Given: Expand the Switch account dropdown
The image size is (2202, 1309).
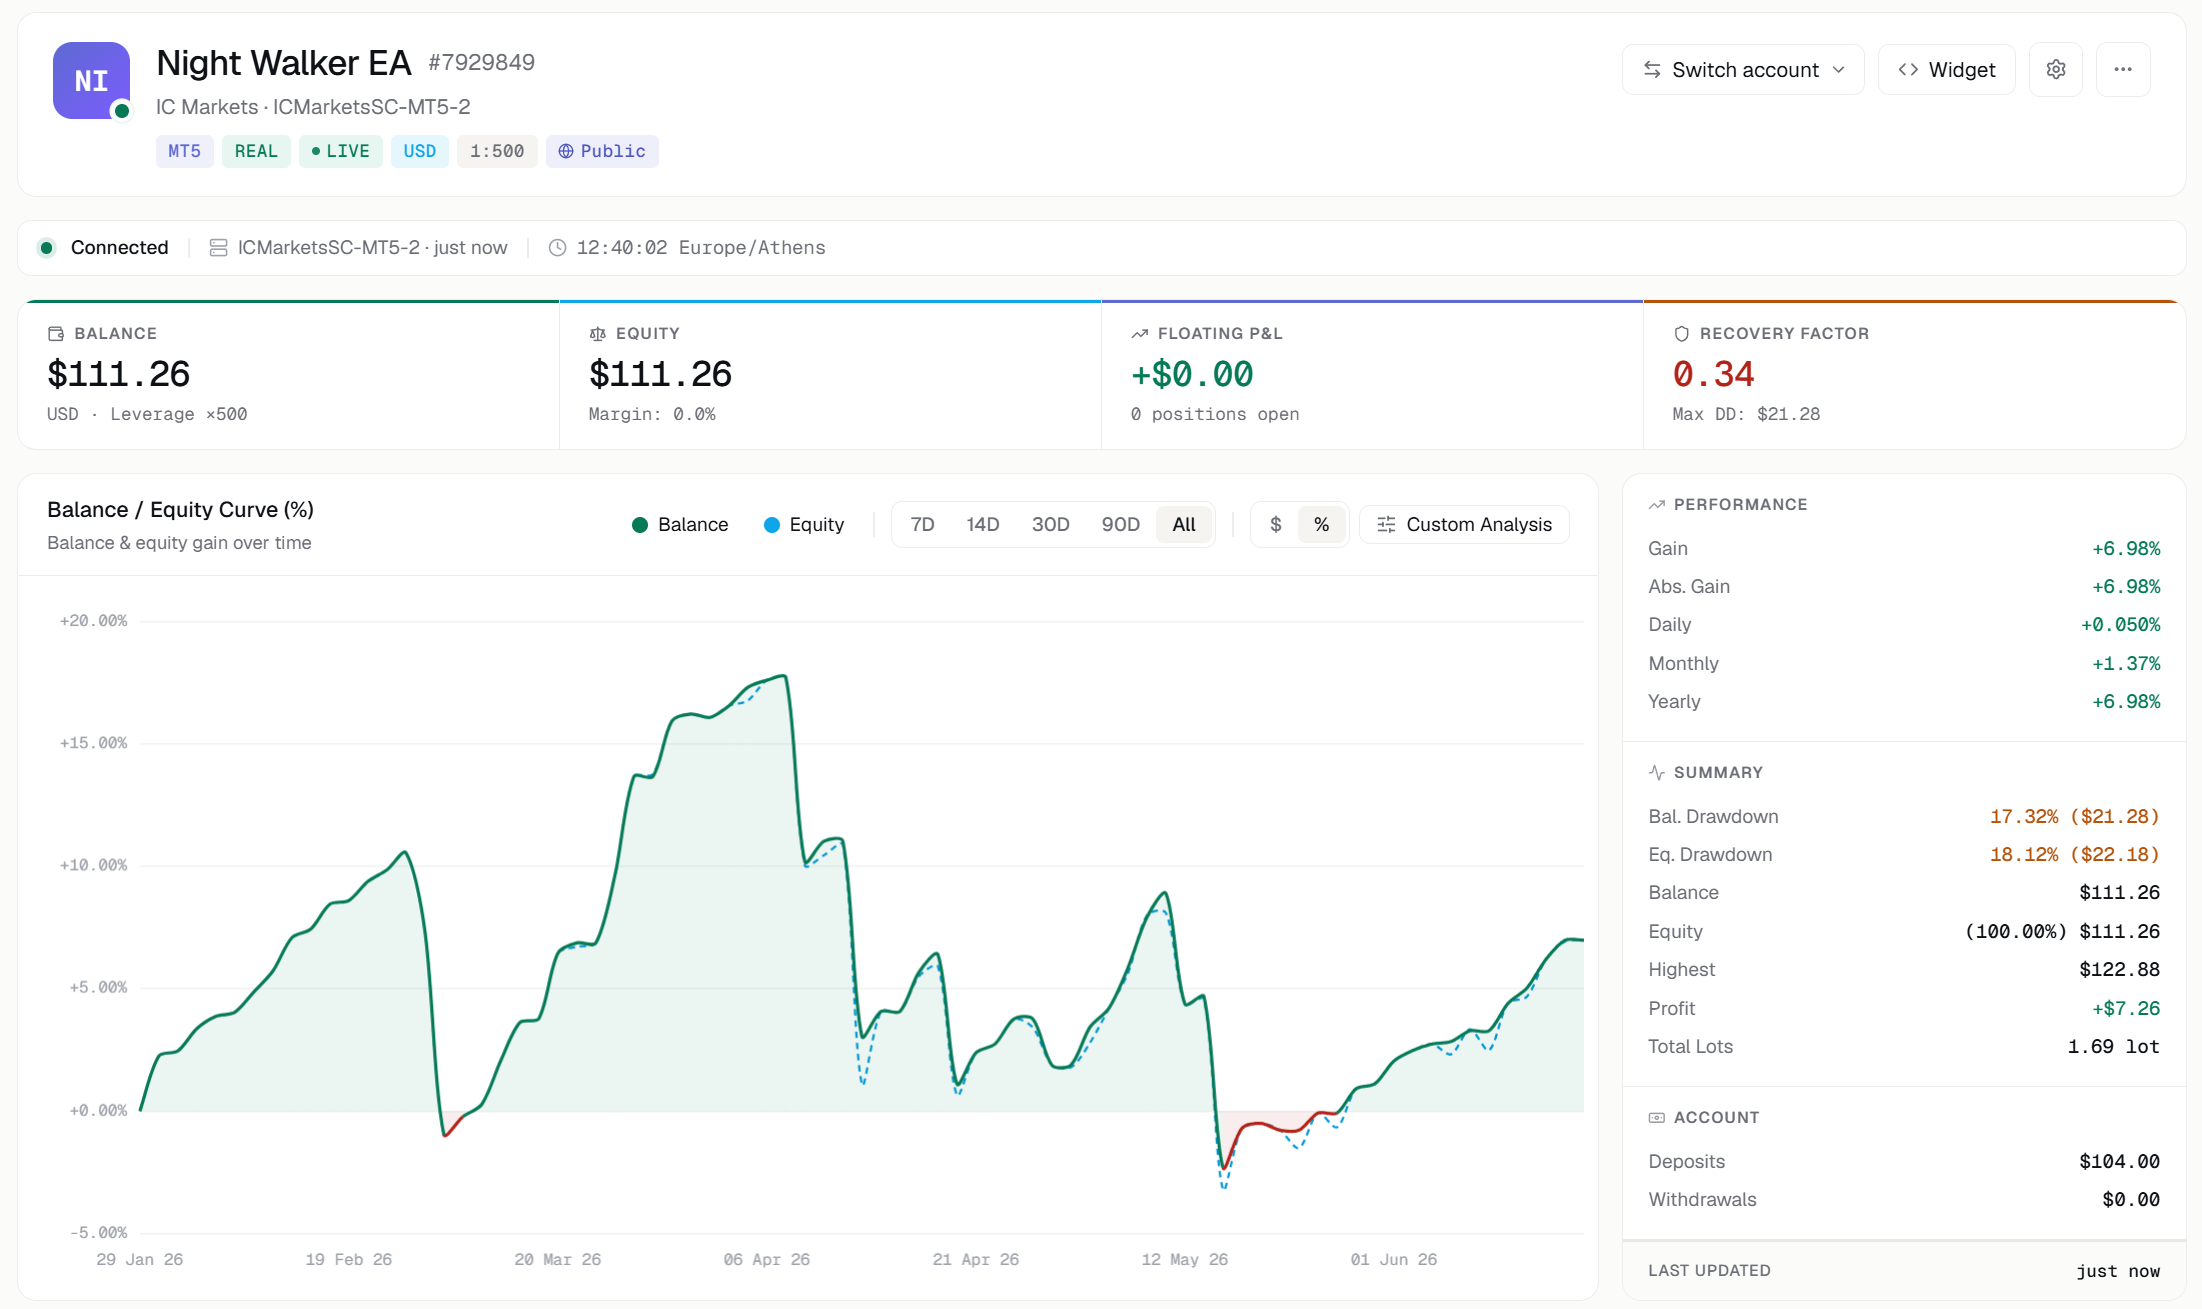Looking at the screenshot, I should point(1743,70).
